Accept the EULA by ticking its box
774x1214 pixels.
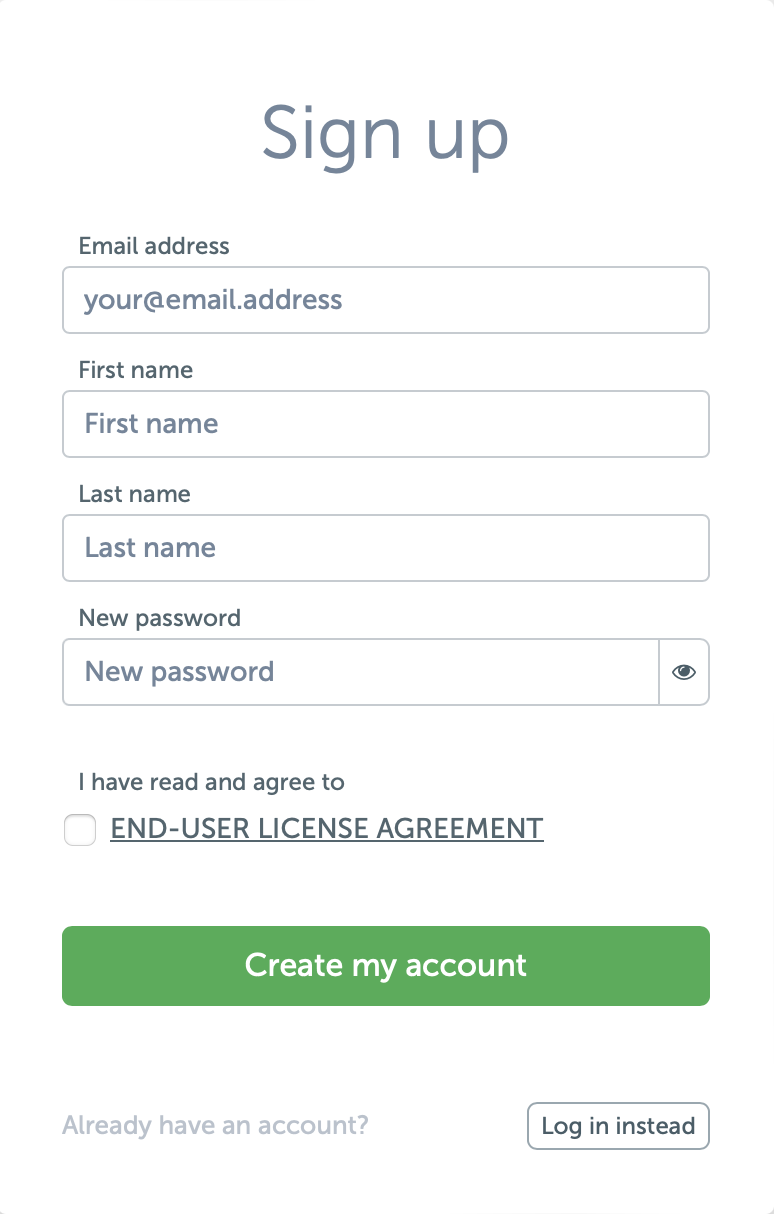click(80, 830)
